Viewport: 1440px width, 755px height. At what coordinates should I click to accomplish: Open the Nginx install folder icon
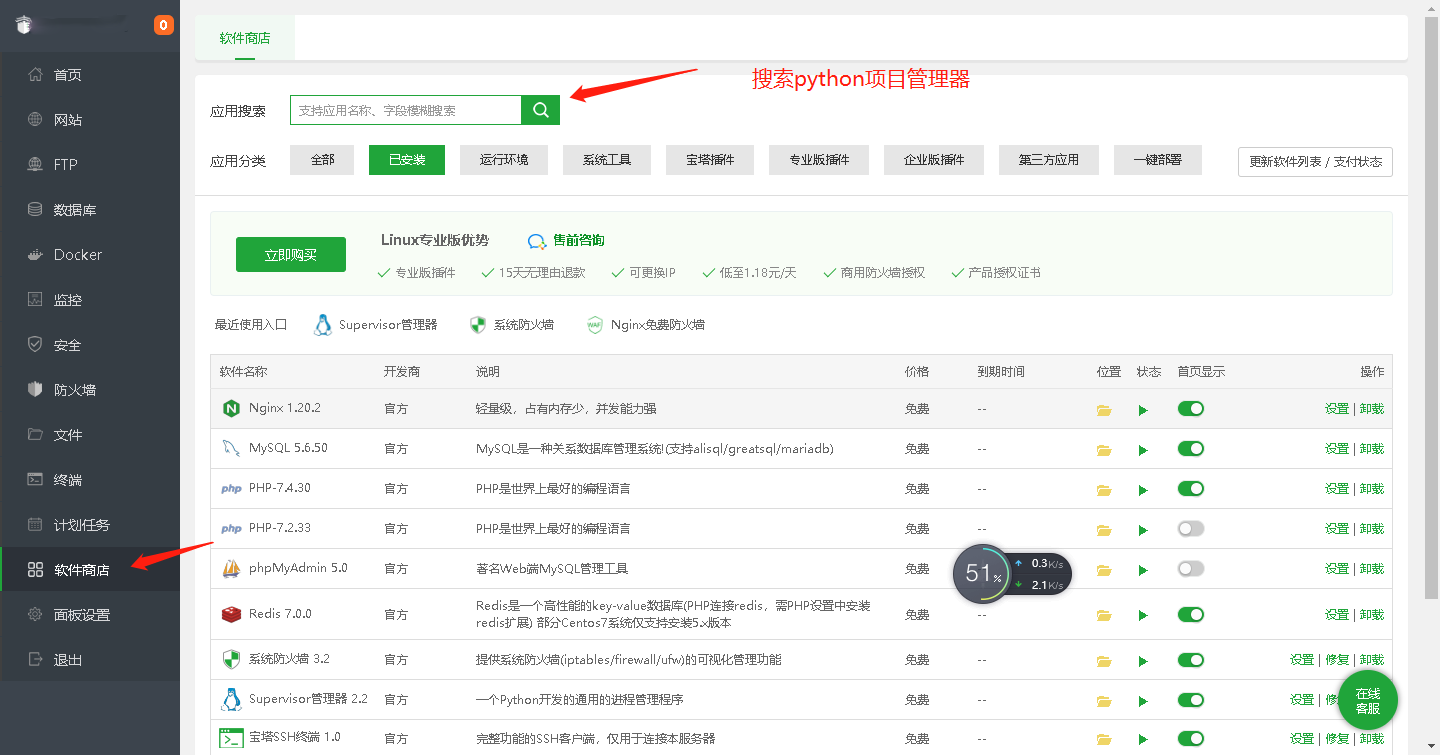pos(1104,409)
